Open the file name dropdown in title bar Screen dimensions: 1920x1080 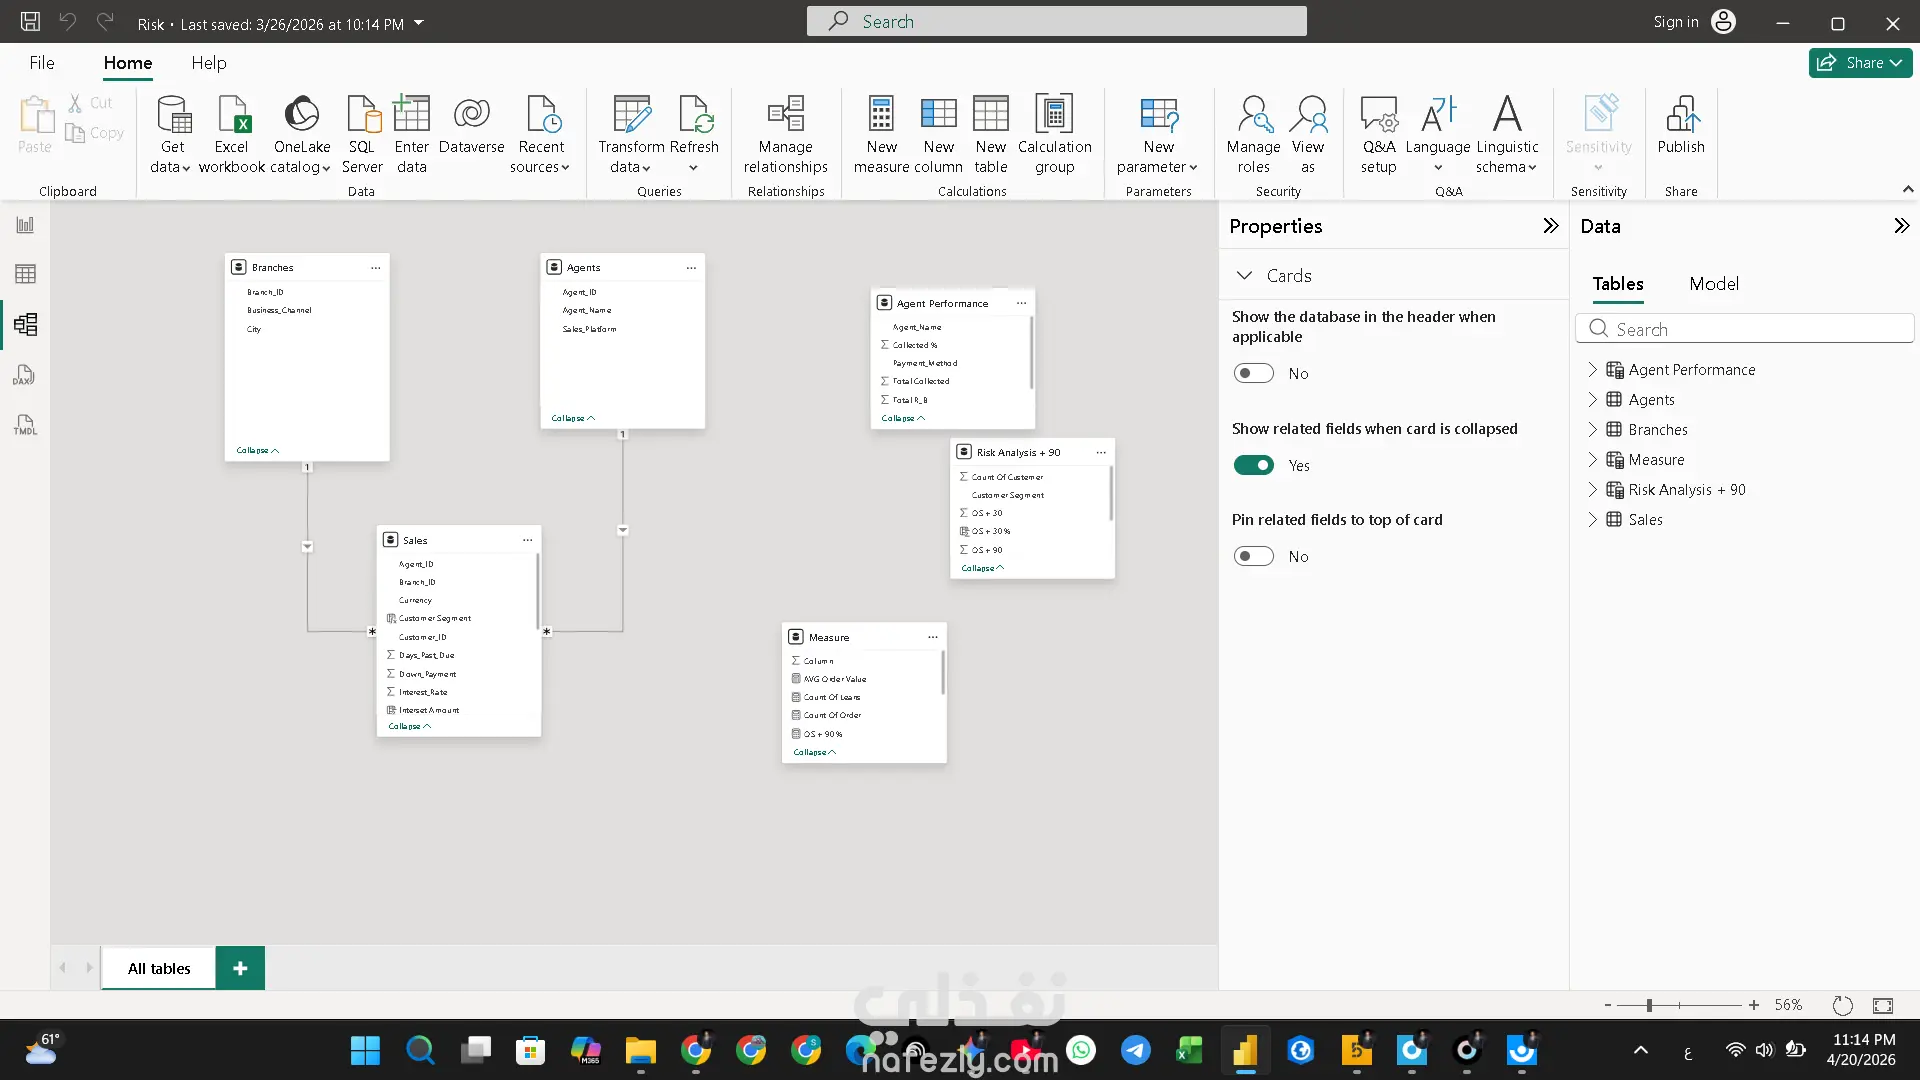point(419,23)
